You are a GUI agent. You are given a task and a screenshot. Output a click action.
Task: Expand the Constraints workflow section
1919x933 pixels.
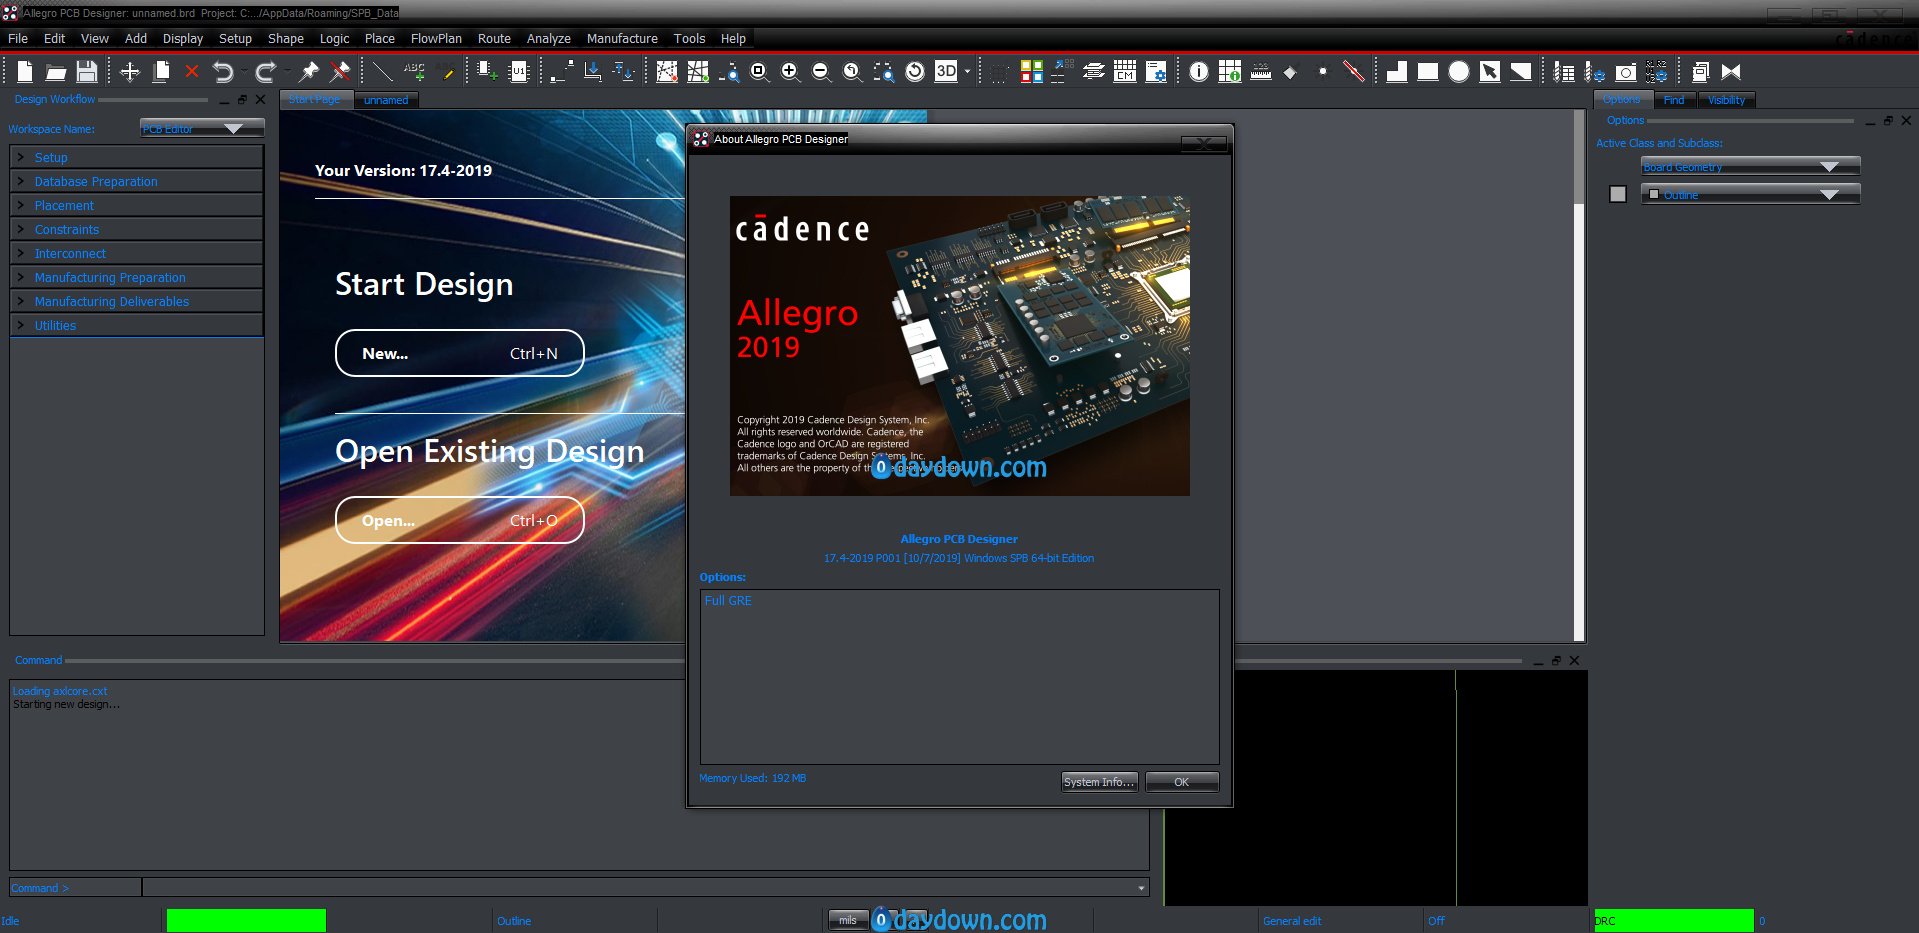tap(136, 229)
